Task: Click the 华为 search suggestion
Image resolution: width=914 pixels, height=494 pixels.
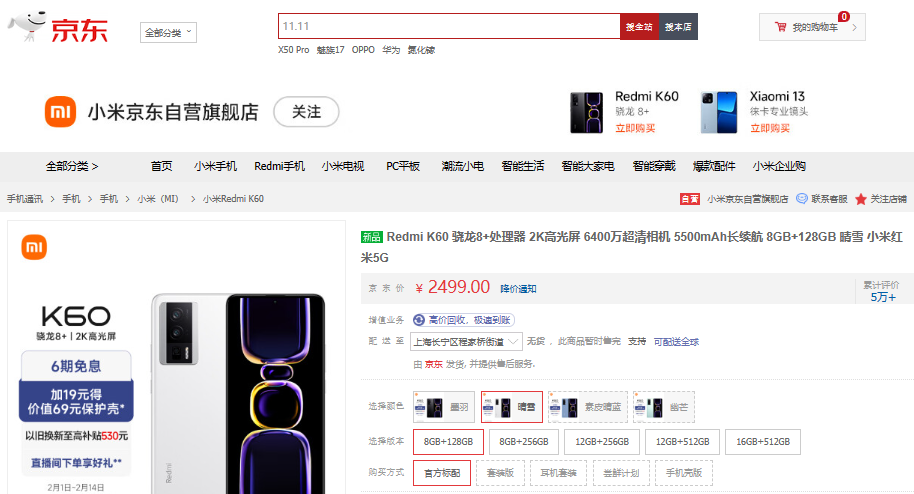Action: (391, 50)
